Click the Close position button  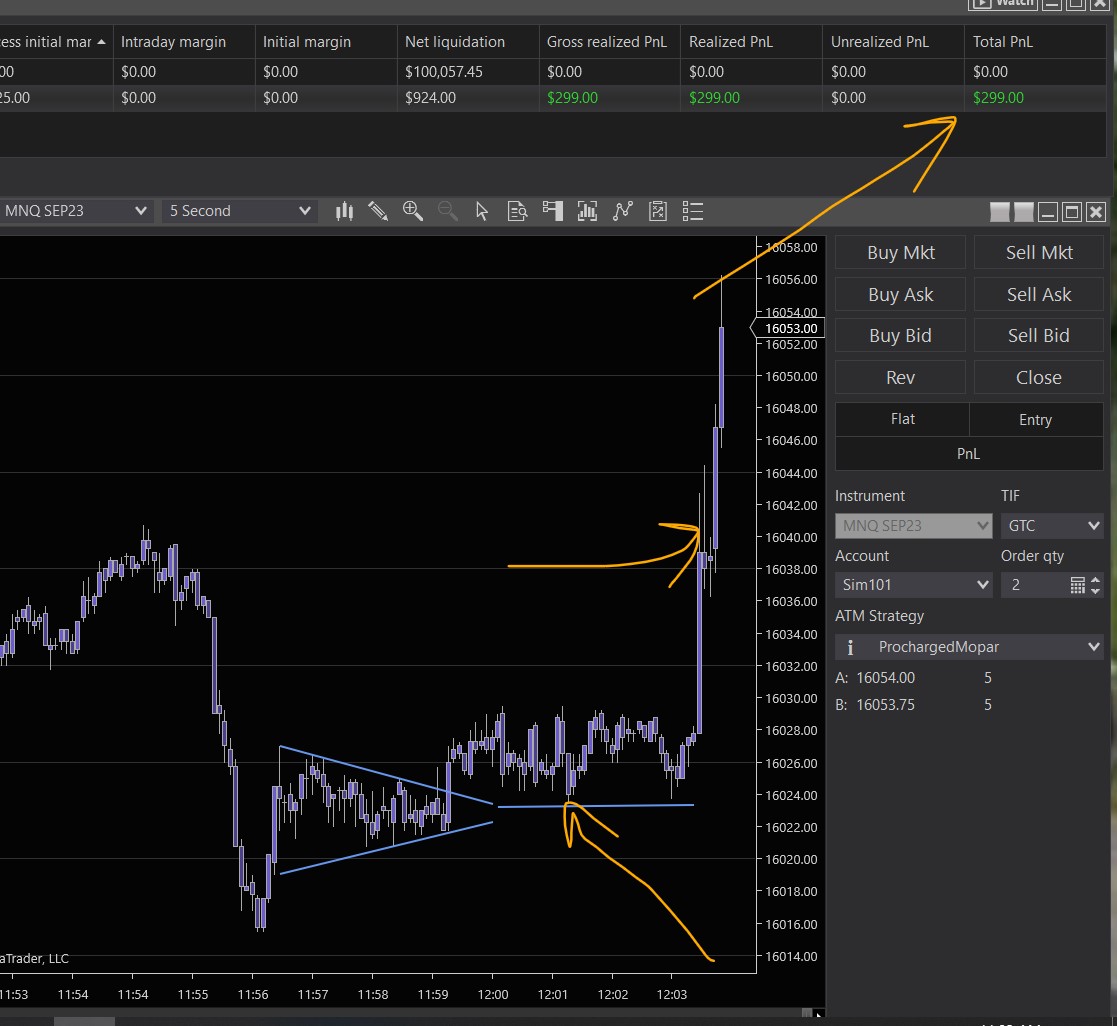pos(1038,377)
